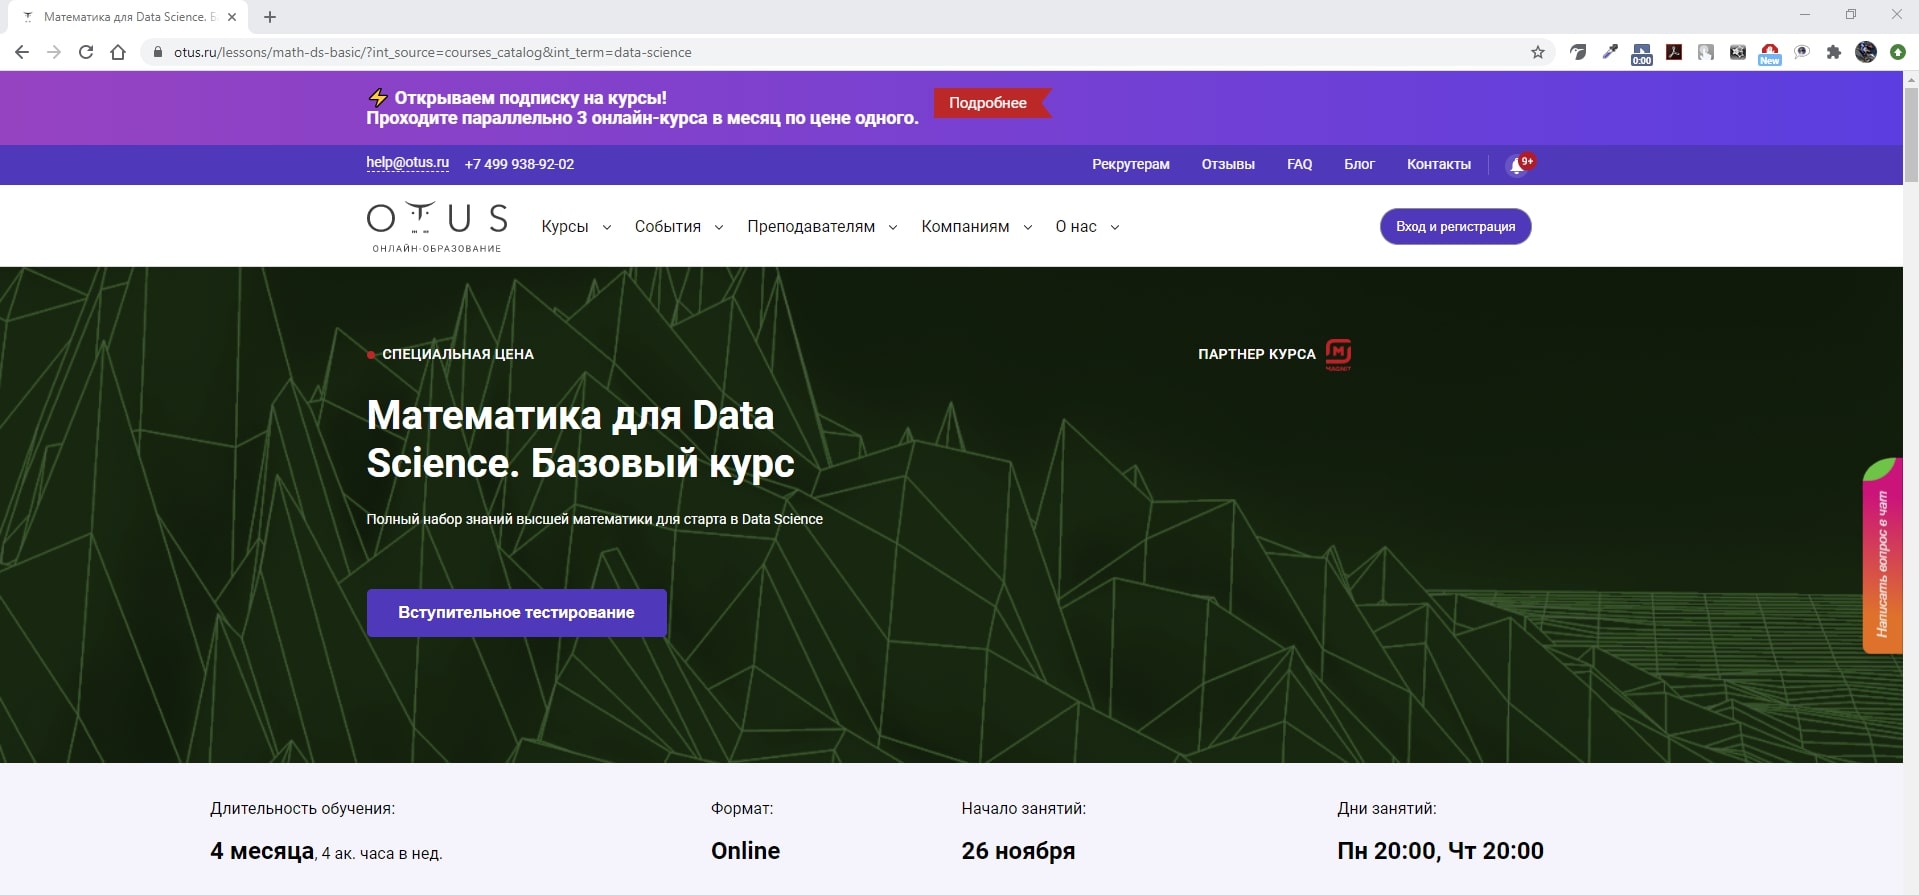Open the bird-leaf extension icon
Screen dimensions: 1919x895
tap(1578, 52)
